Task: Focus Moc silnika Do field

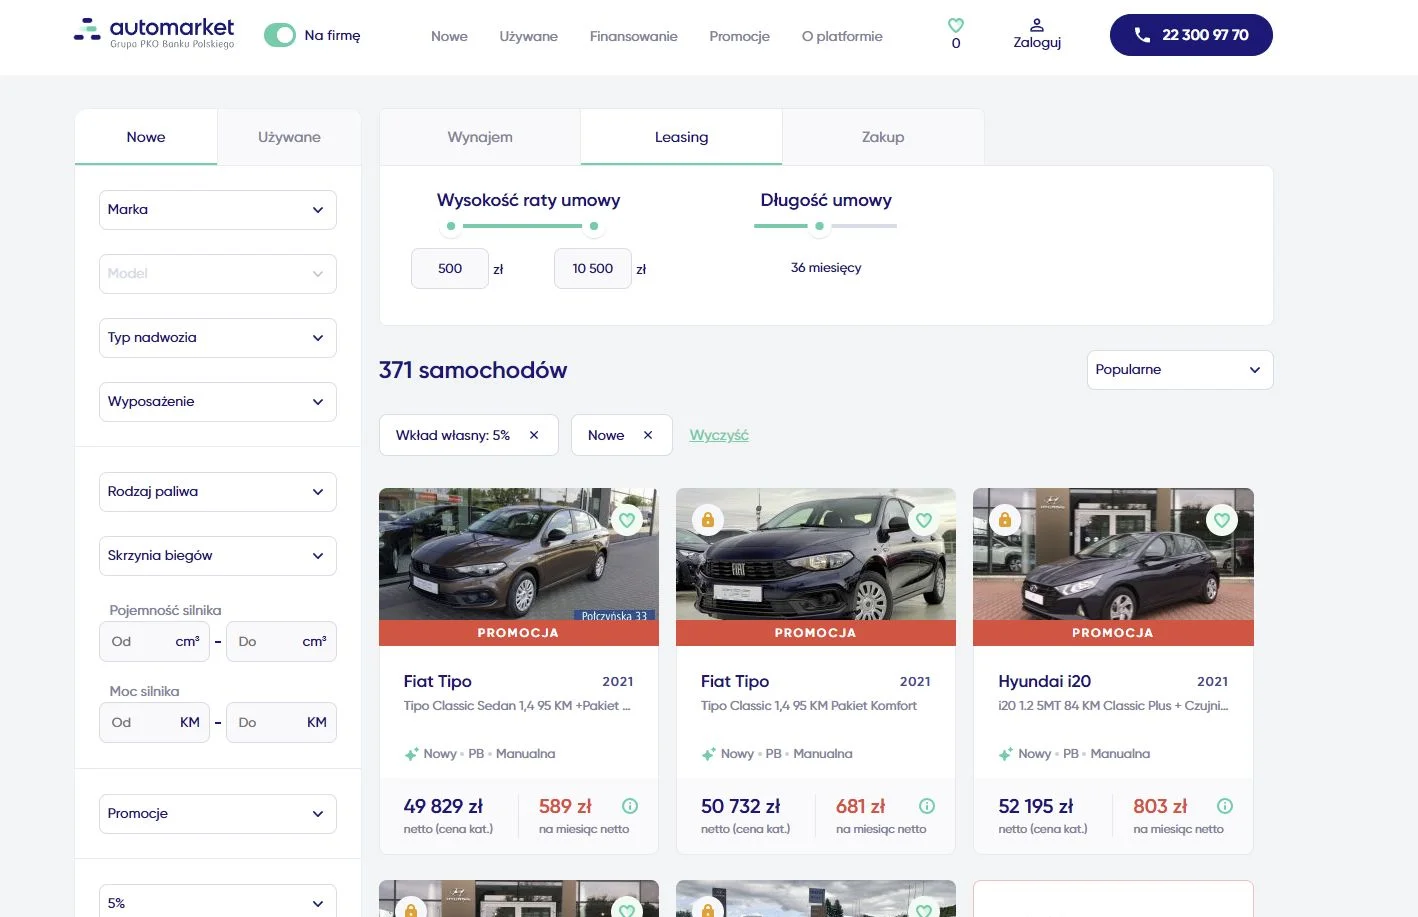Action: click(x=282, y=723)
